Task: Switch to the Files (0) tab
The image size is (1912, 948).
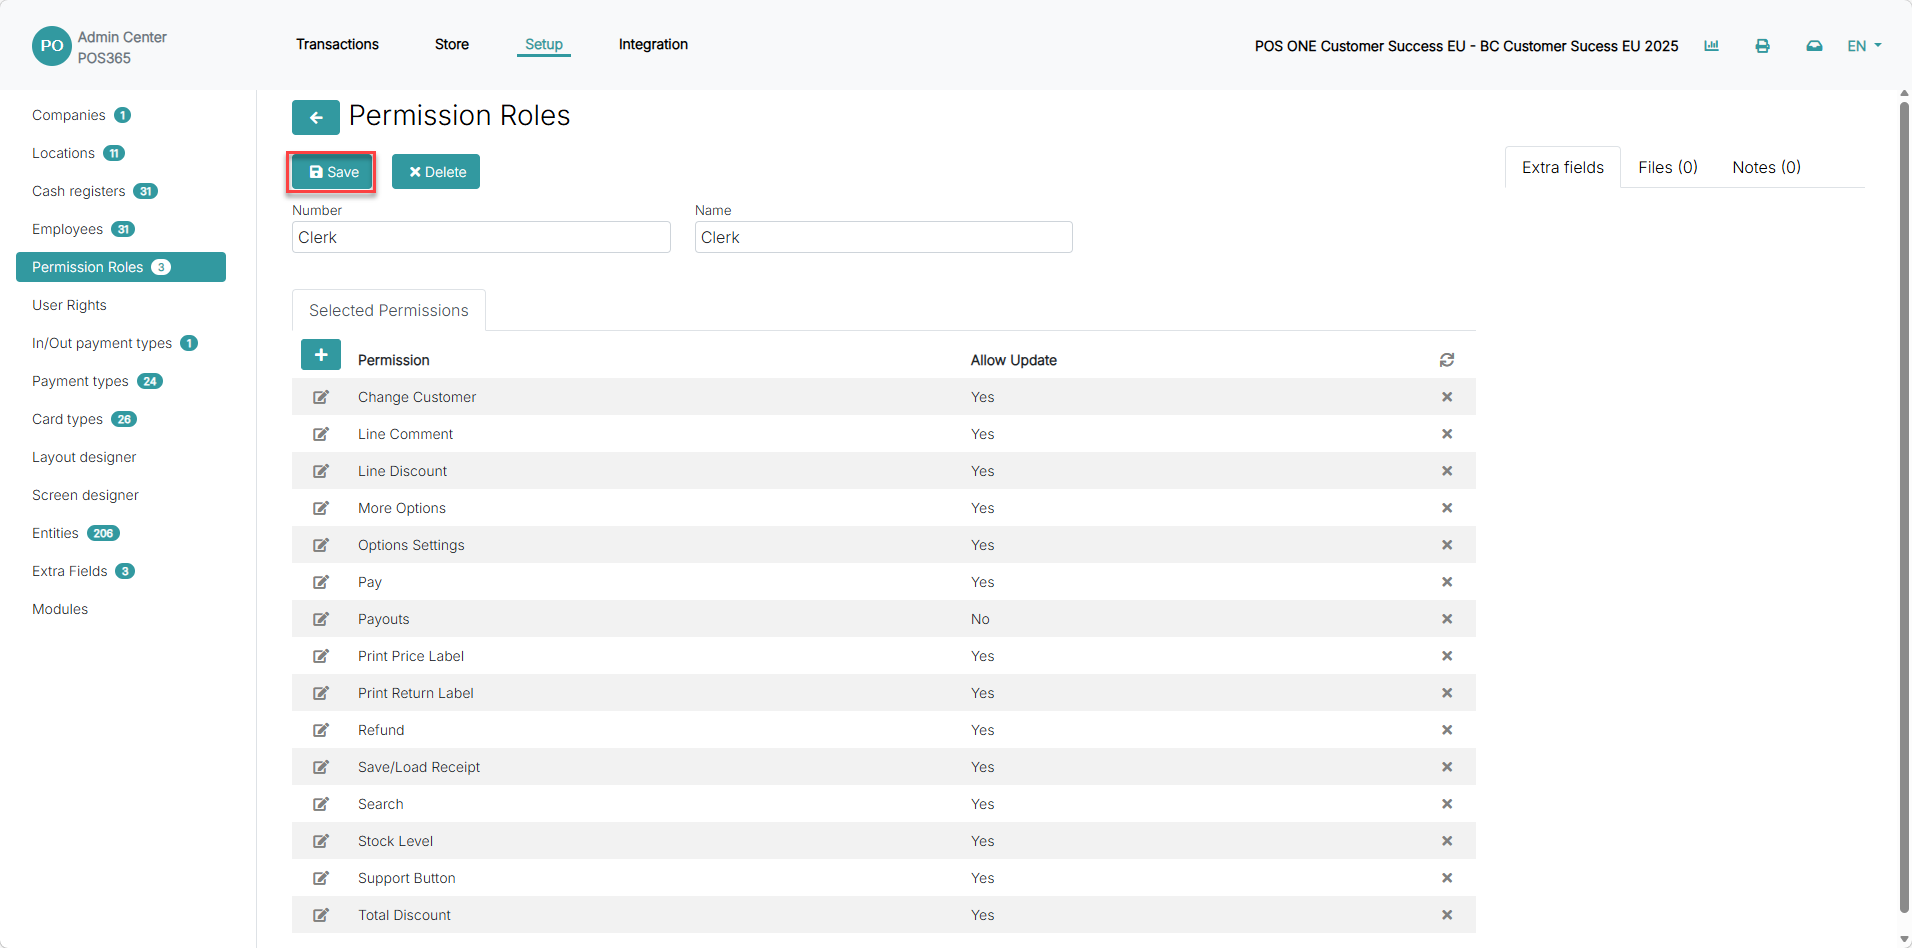Action: 1668,167
